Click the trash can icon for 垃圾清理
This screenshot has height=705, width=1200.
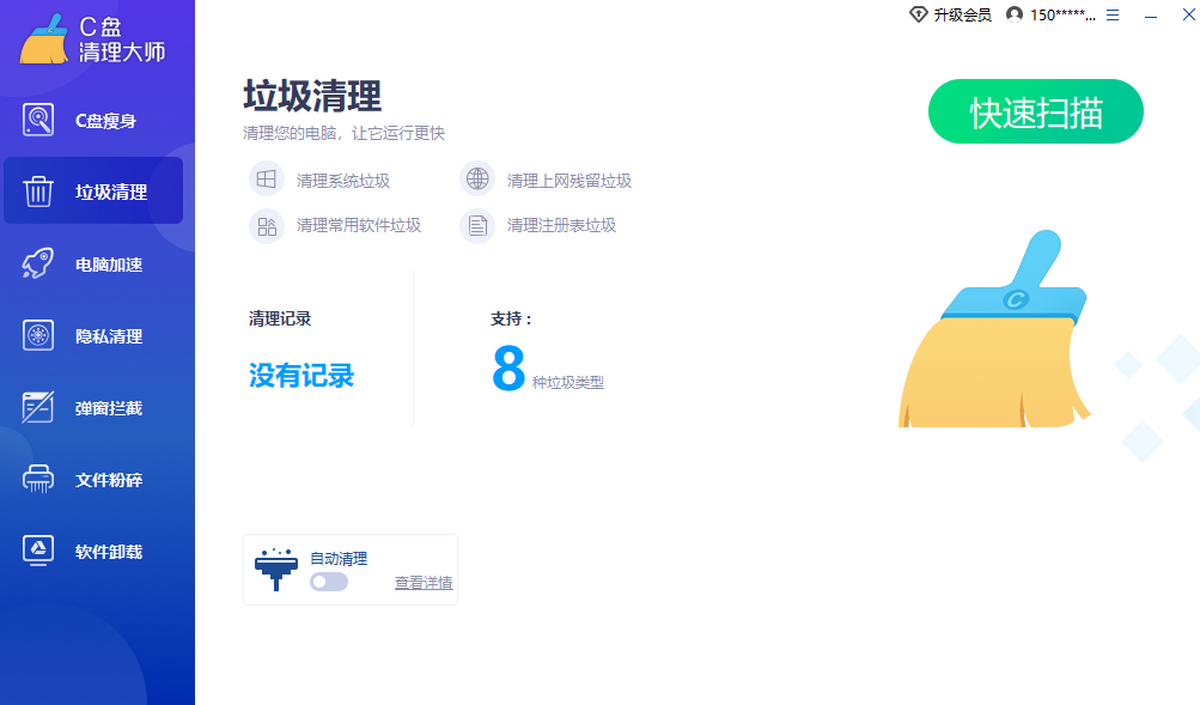click(38, 191)
